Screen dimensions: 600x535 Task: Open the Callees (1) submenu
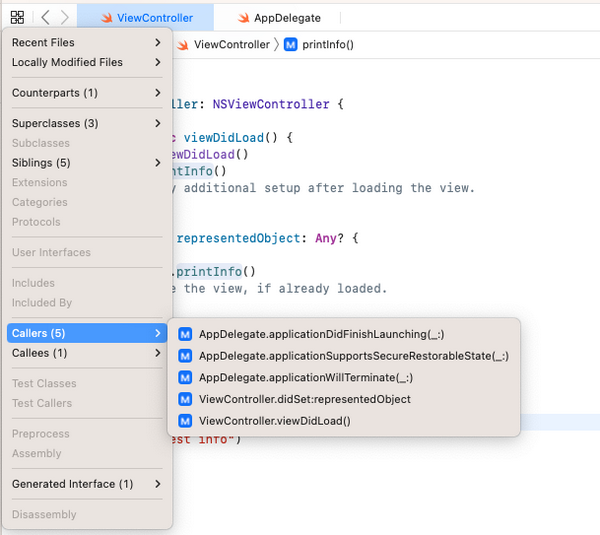click(86, 353)
